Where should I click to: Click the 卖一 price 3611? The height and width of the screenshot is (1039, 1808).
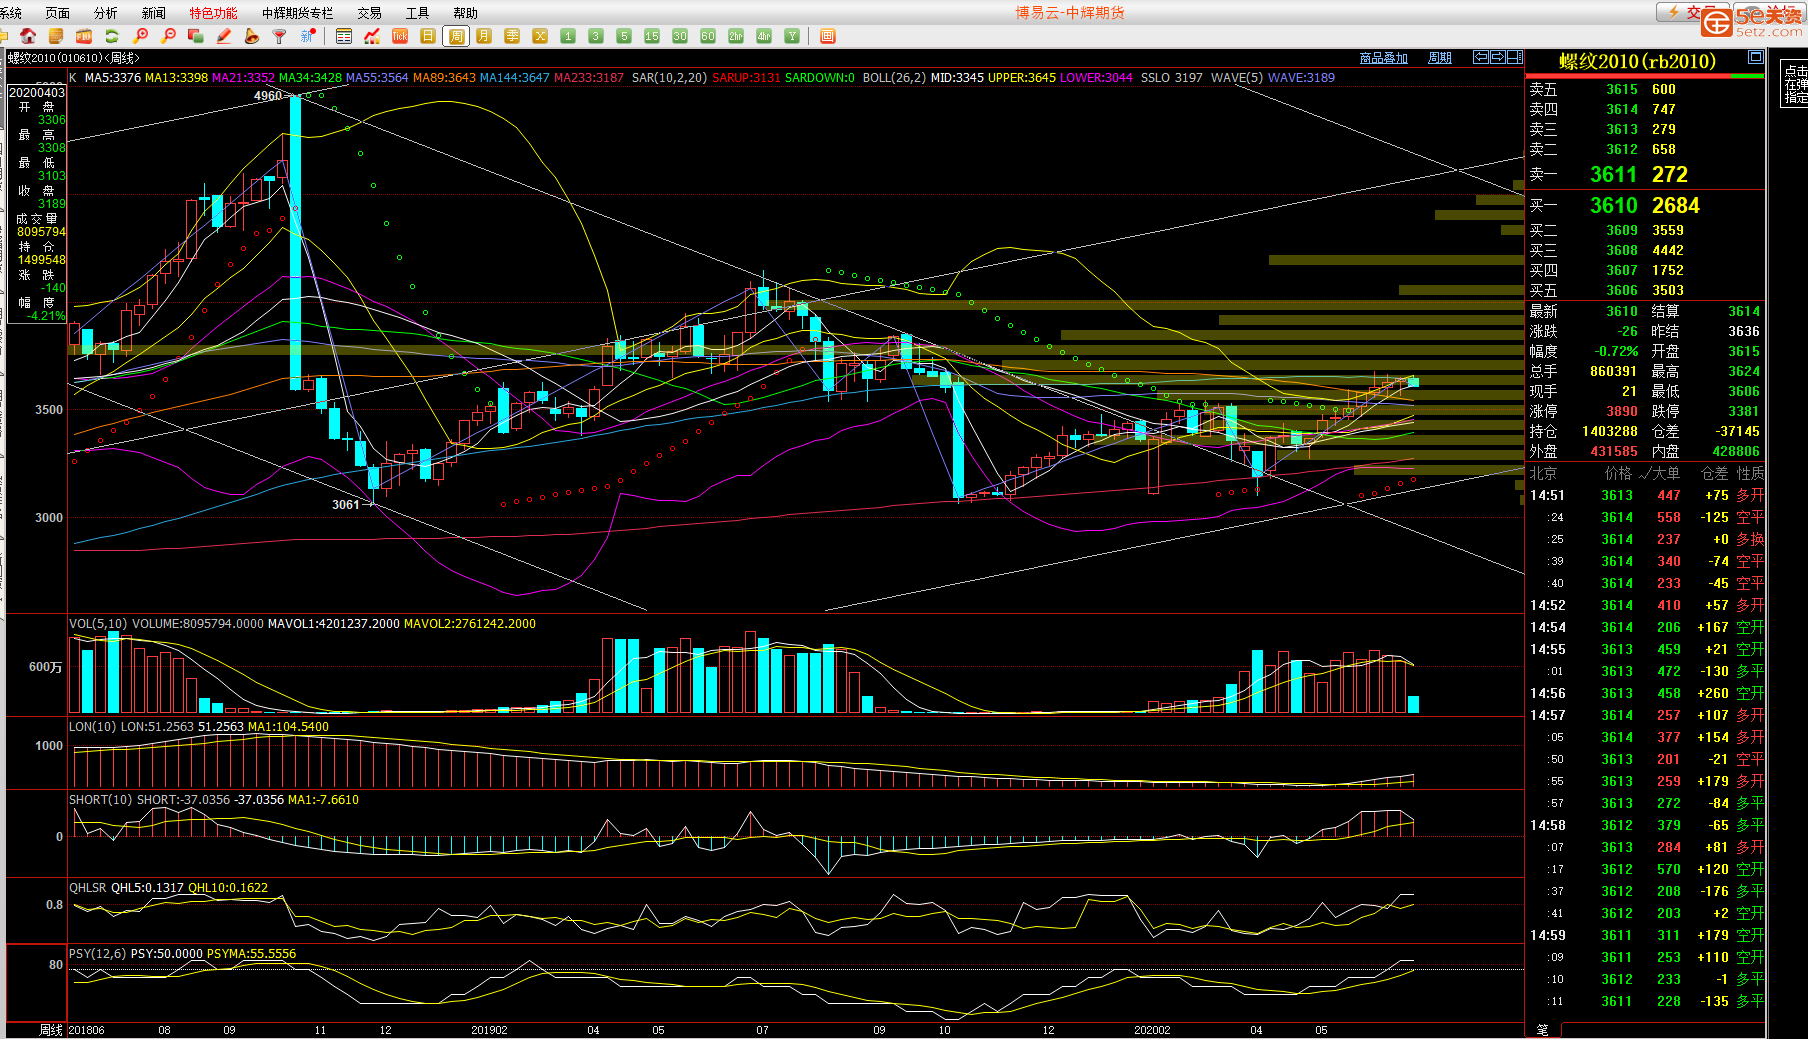coord(1613,175)
